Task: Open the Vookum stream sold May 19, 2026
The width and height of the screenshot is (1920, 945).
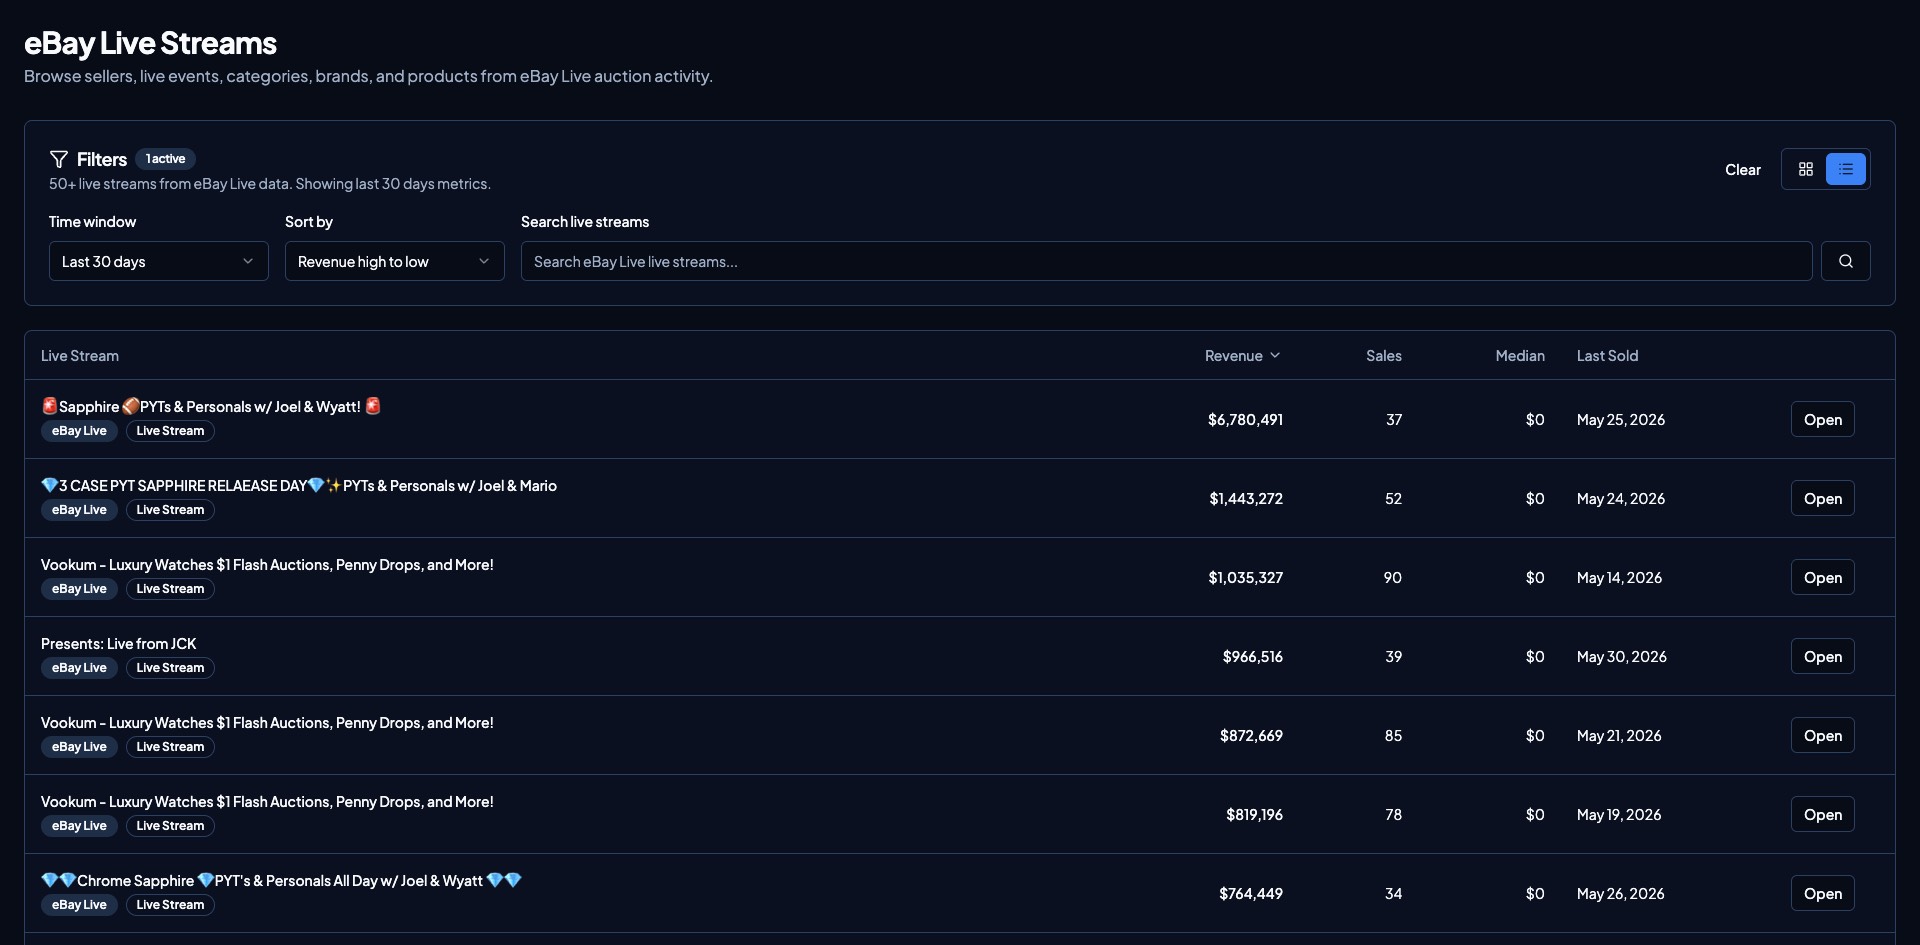Action: pos(1822,814)
